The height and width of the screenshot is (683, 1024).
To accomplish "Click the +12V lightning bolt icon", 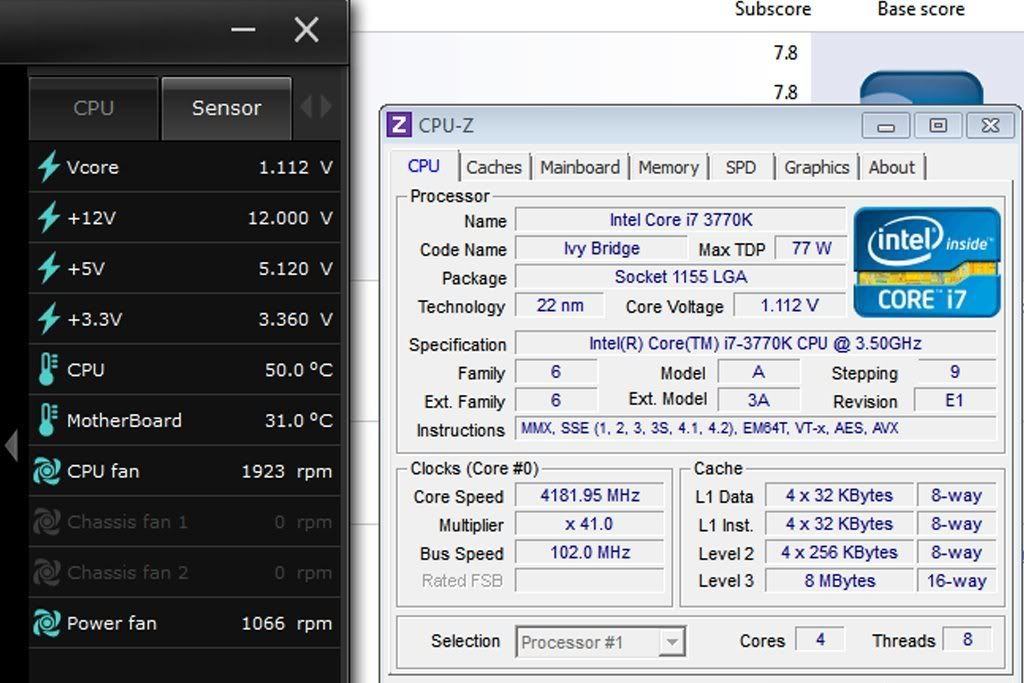I will click(48, 218).
